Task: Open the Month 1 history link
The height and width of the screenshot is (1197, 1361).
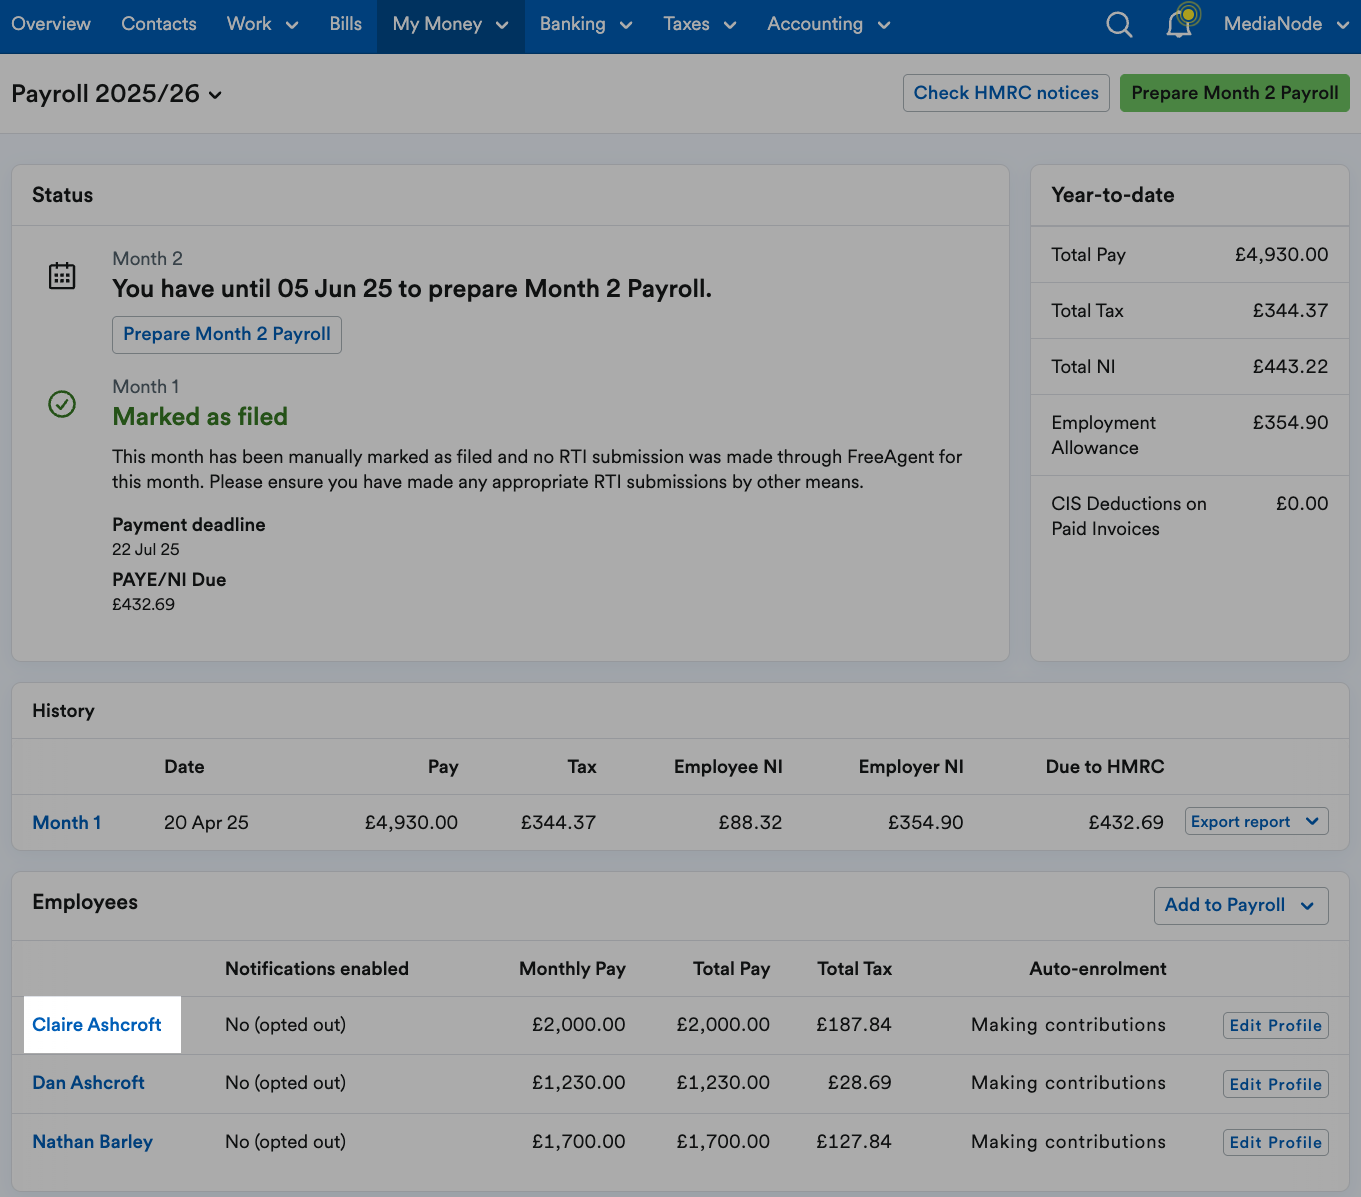Action: coord(67,822)
